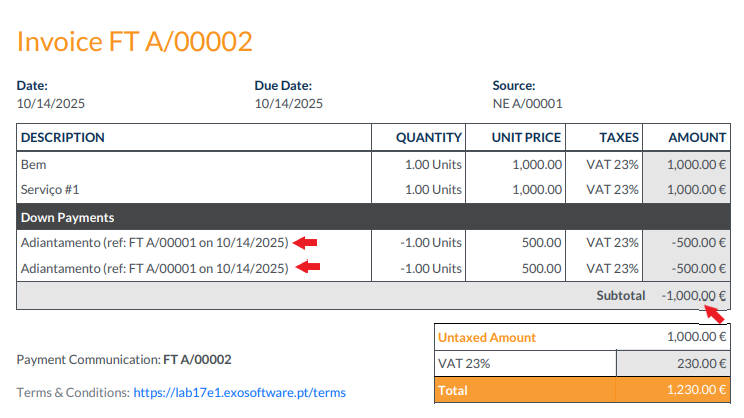744x418 pixels.
Task: Click the AMOUNT column header
Action: click(697, 137)
